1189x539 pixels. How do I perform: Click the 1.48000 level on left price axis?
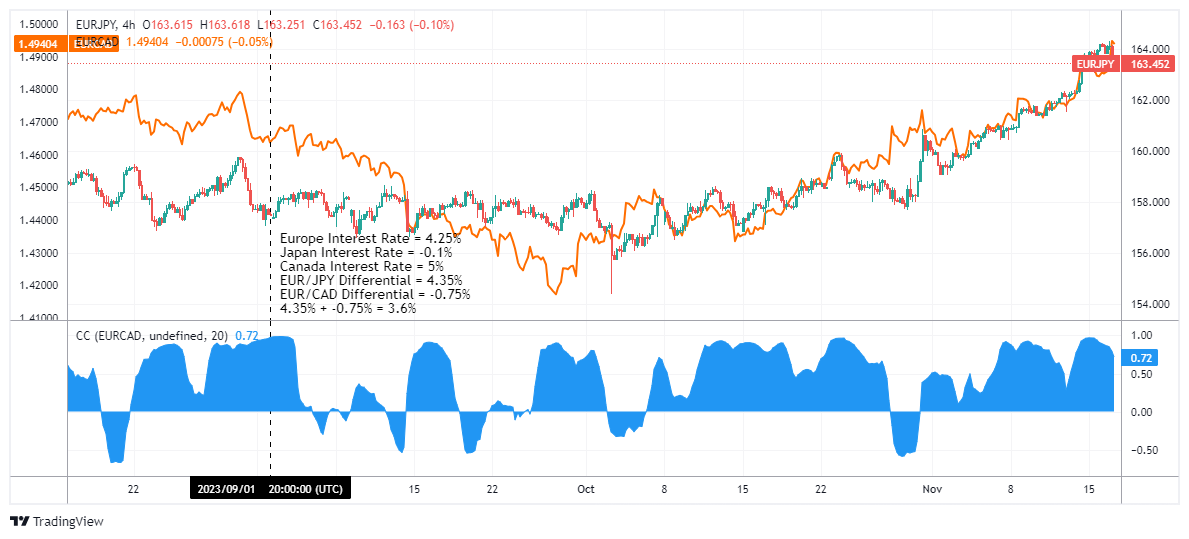[x=38, y=89]
